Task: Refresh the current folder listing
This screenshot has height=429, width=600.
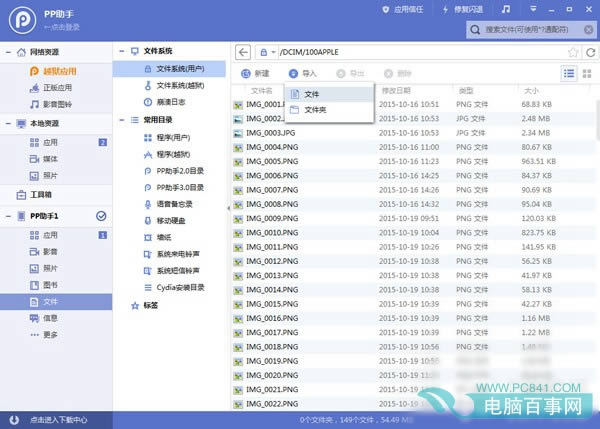Action: 590,52
